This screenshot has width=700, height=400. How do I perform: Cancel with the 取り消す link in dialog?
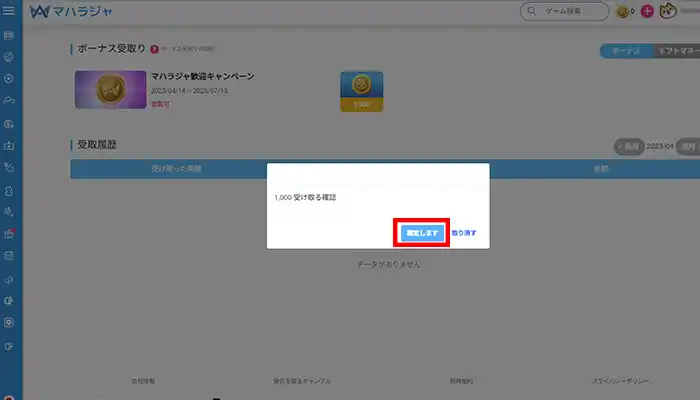pyautogui.click(x=464, y=232)
